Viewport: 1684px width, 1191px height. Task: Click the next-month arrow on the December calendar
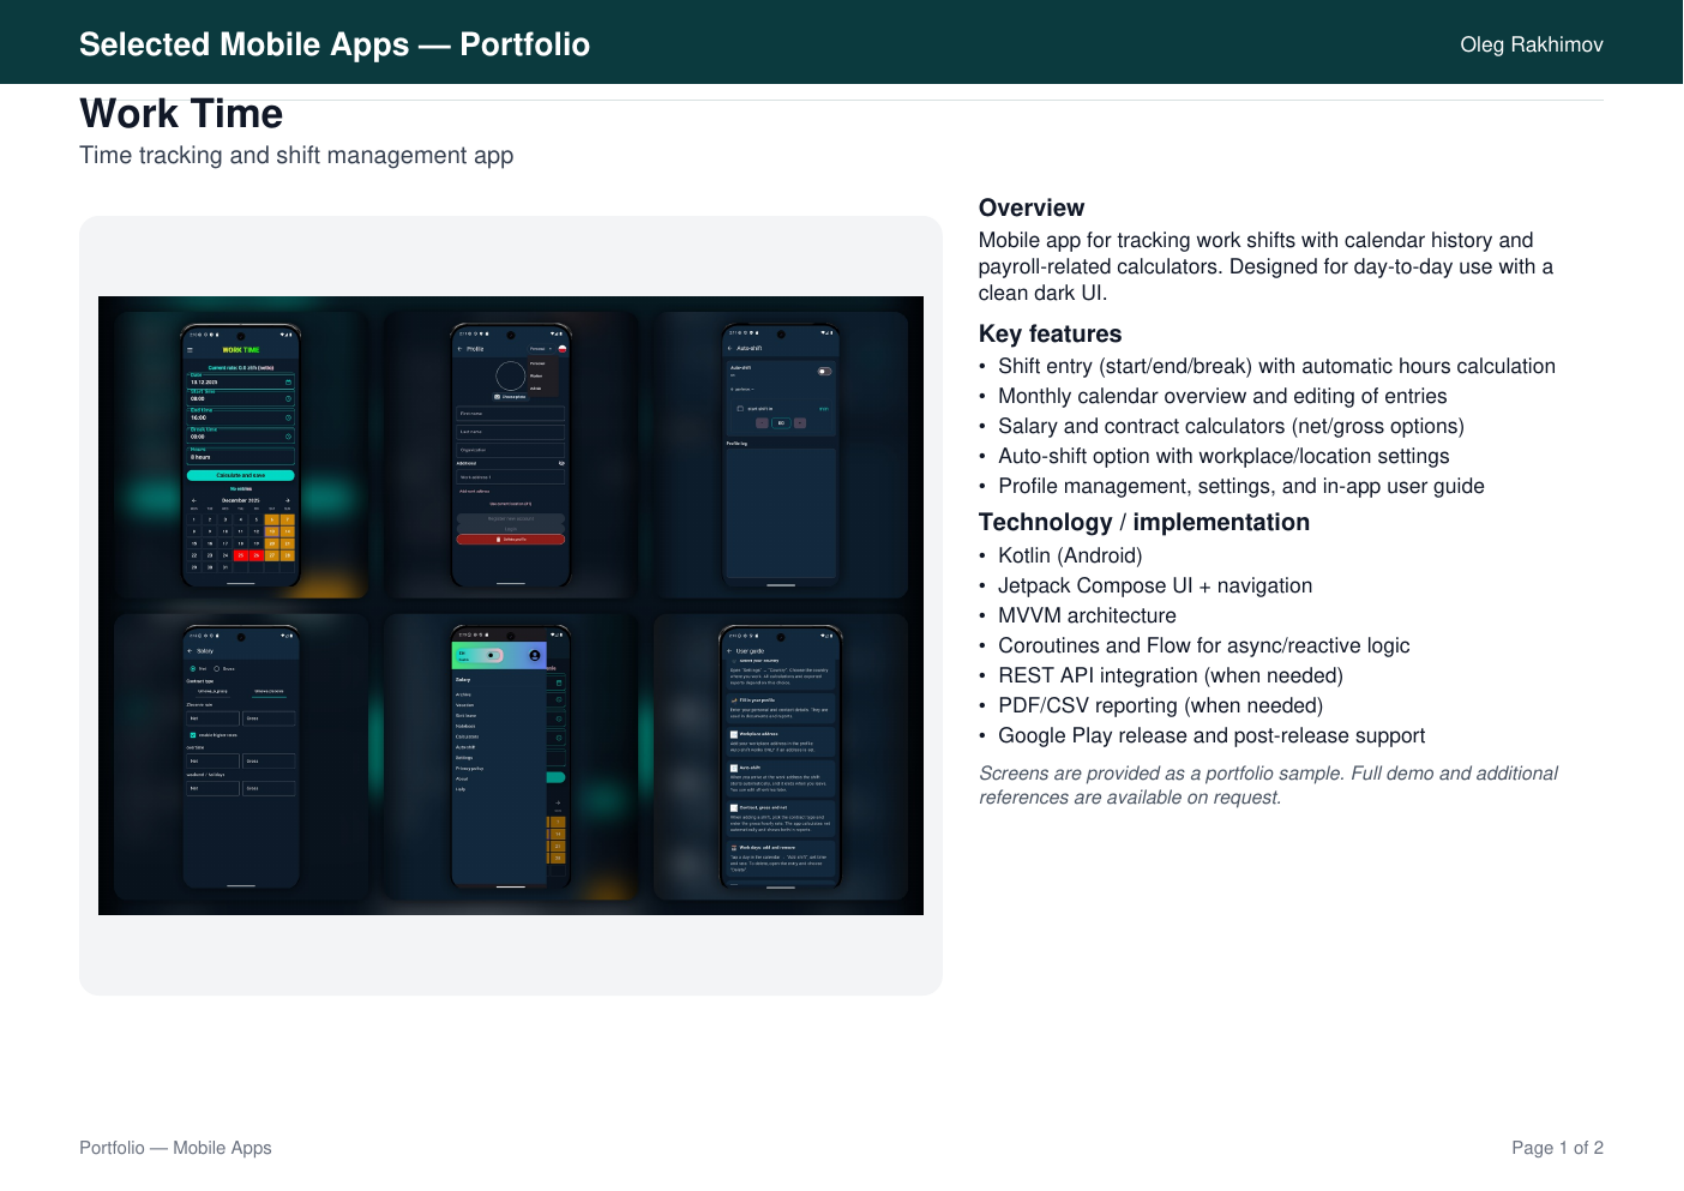pos(288,500)
